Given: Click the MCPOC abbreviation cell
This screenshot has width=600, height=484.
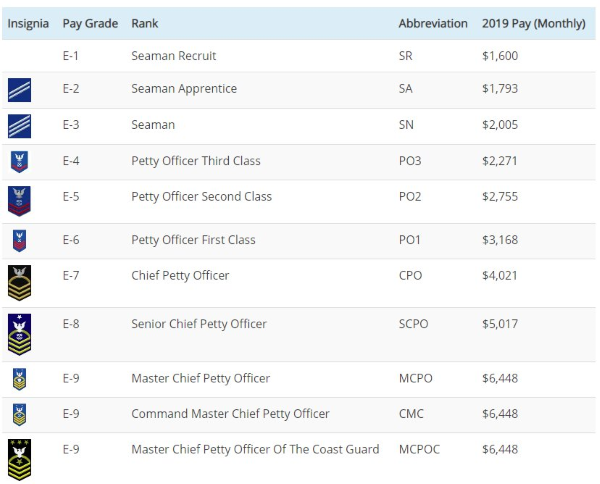Looking at the screenshot, I should [418, 450].
